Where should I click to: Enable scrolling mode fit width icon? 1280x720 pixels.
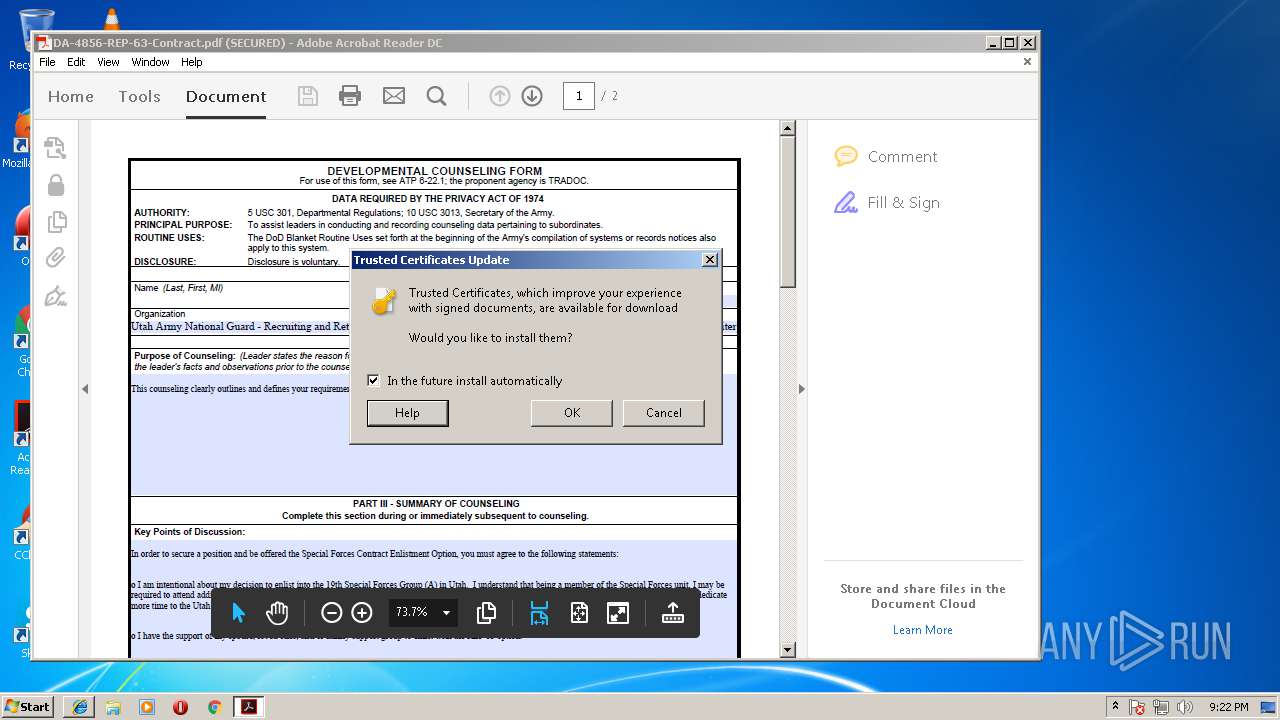click(x=539, y=613)
